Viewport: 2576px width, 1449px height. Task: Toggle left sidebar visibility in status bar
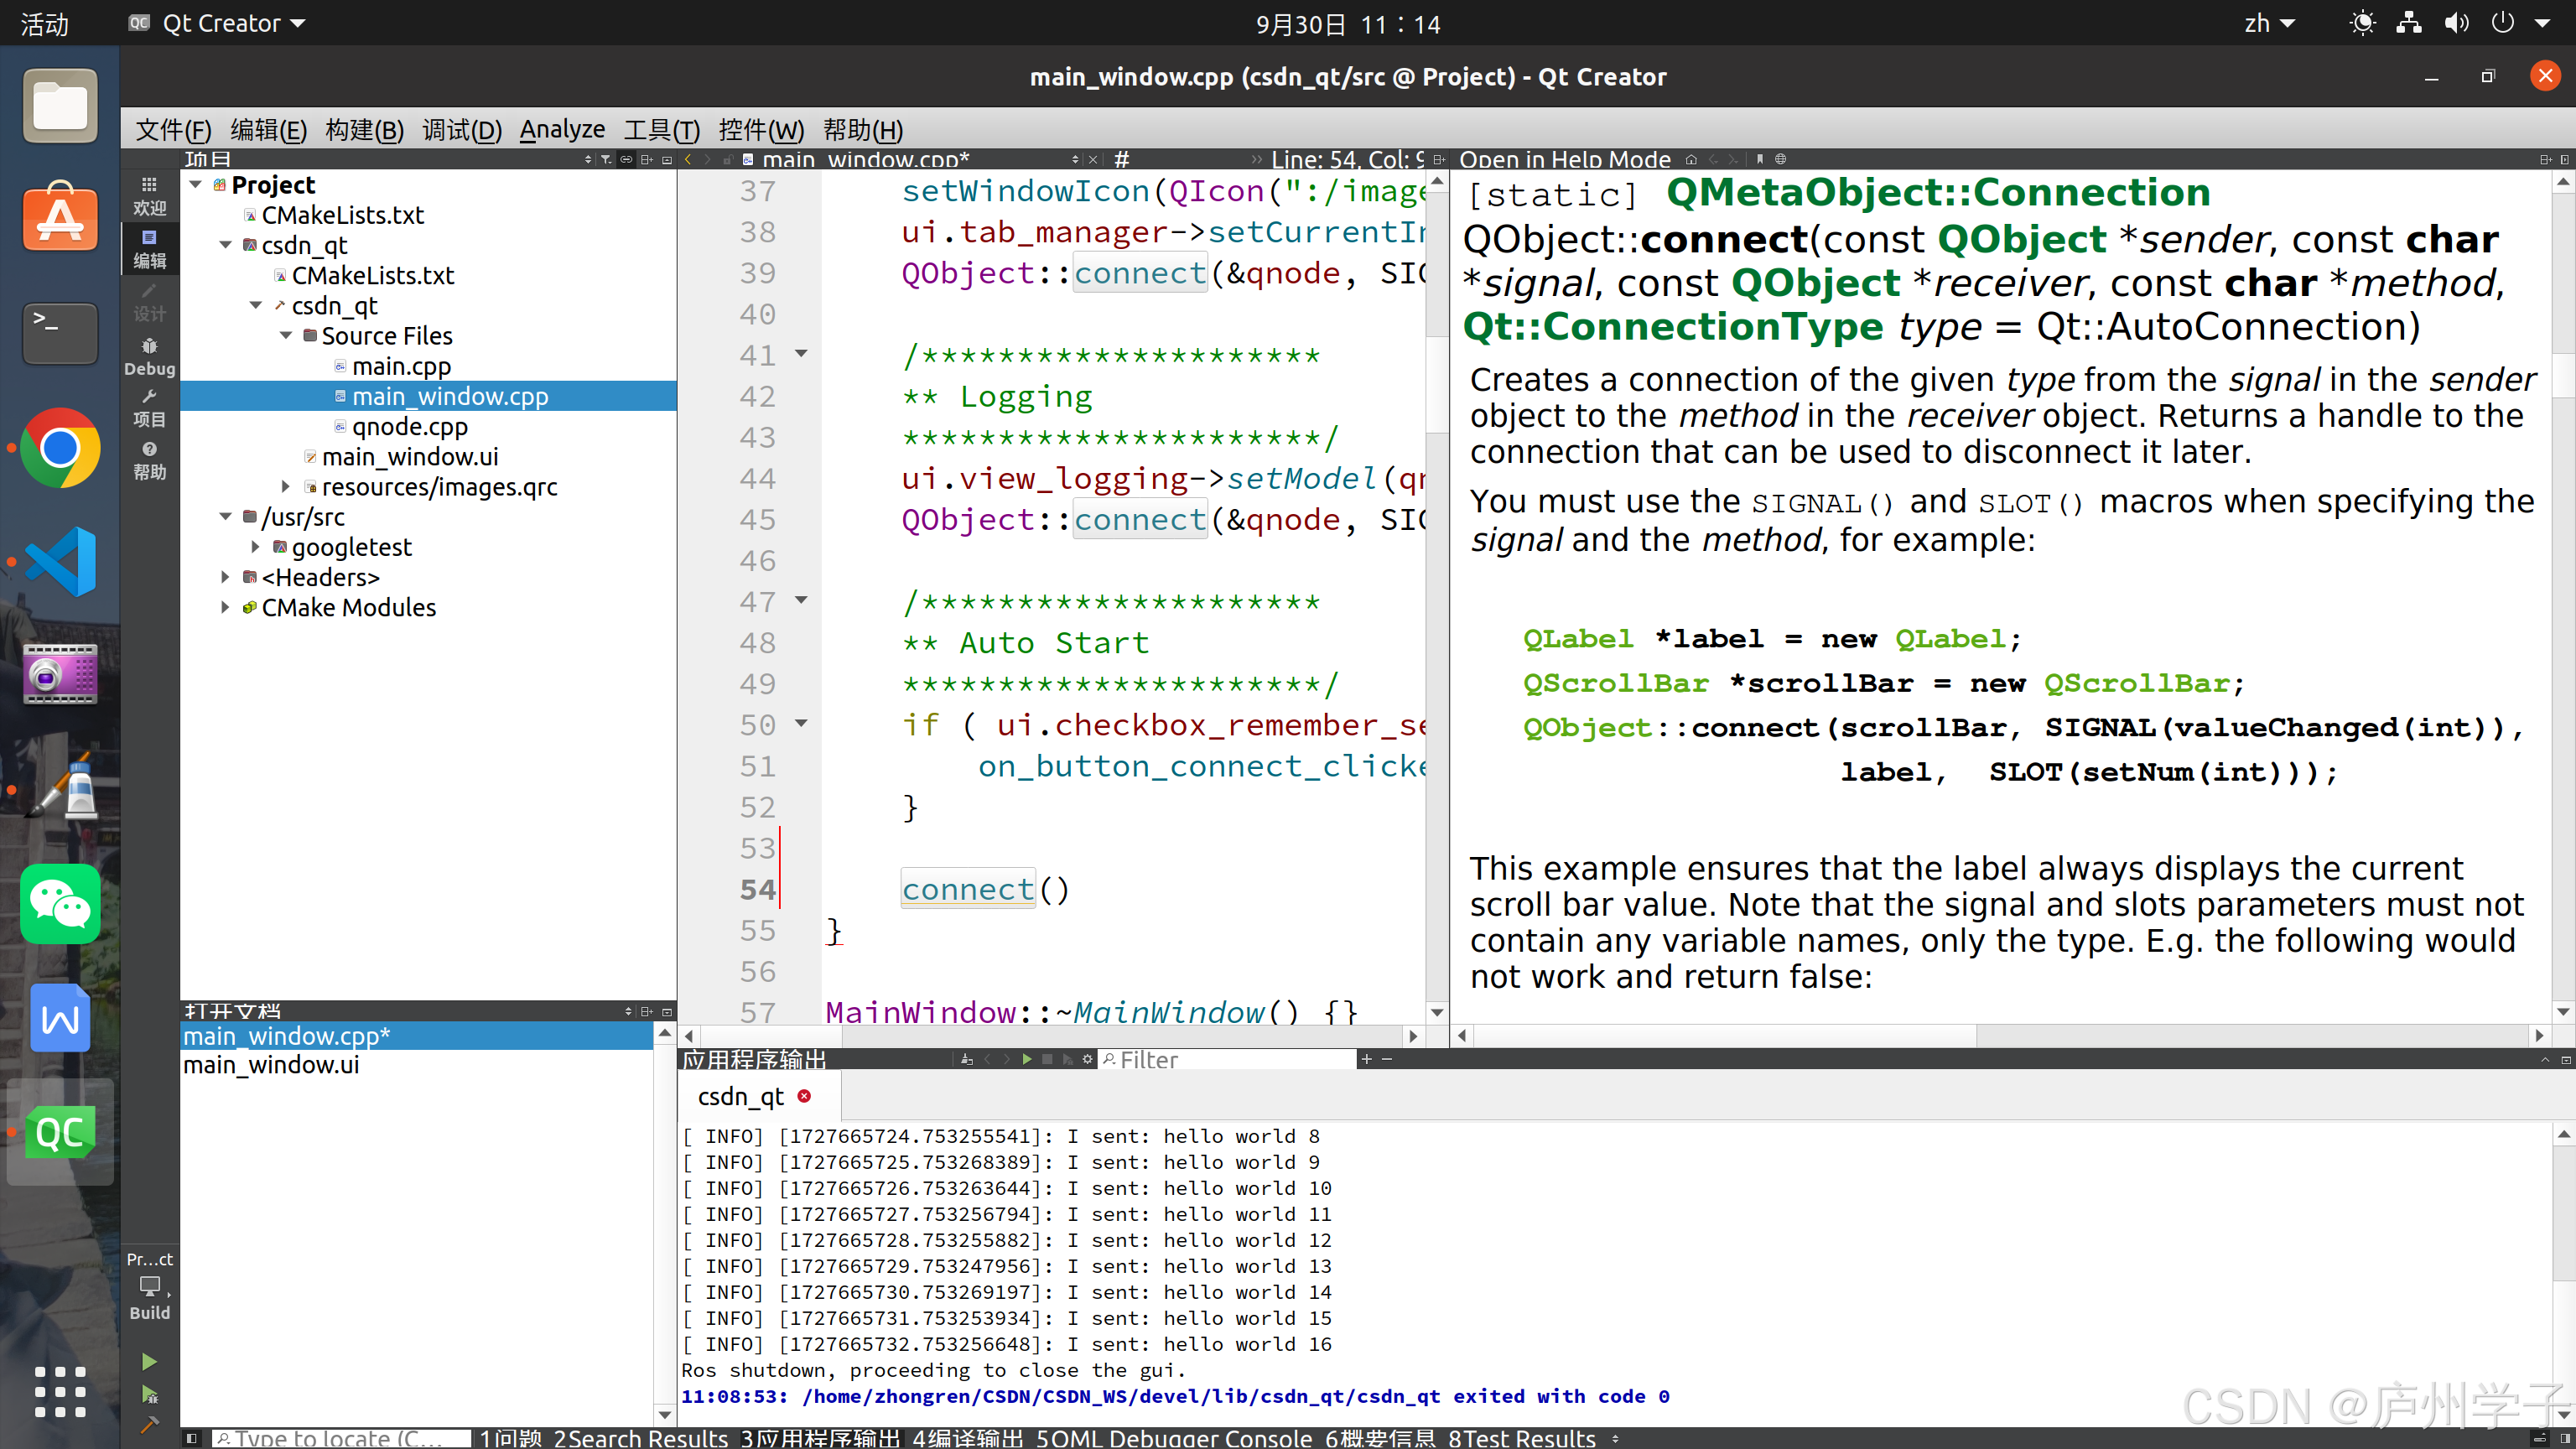pos(192,1438)
